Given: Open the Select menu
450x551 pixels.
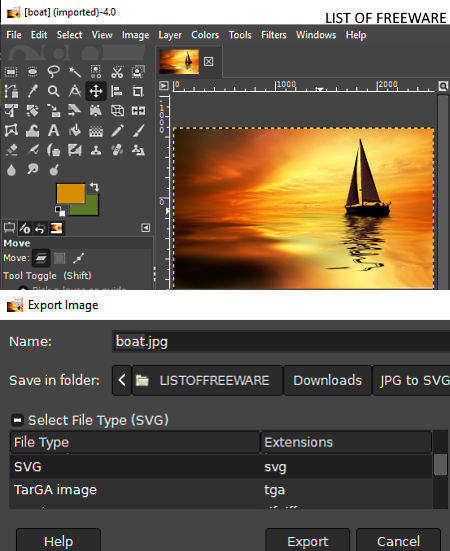Looking at the screenshot, I should point(70,35).
